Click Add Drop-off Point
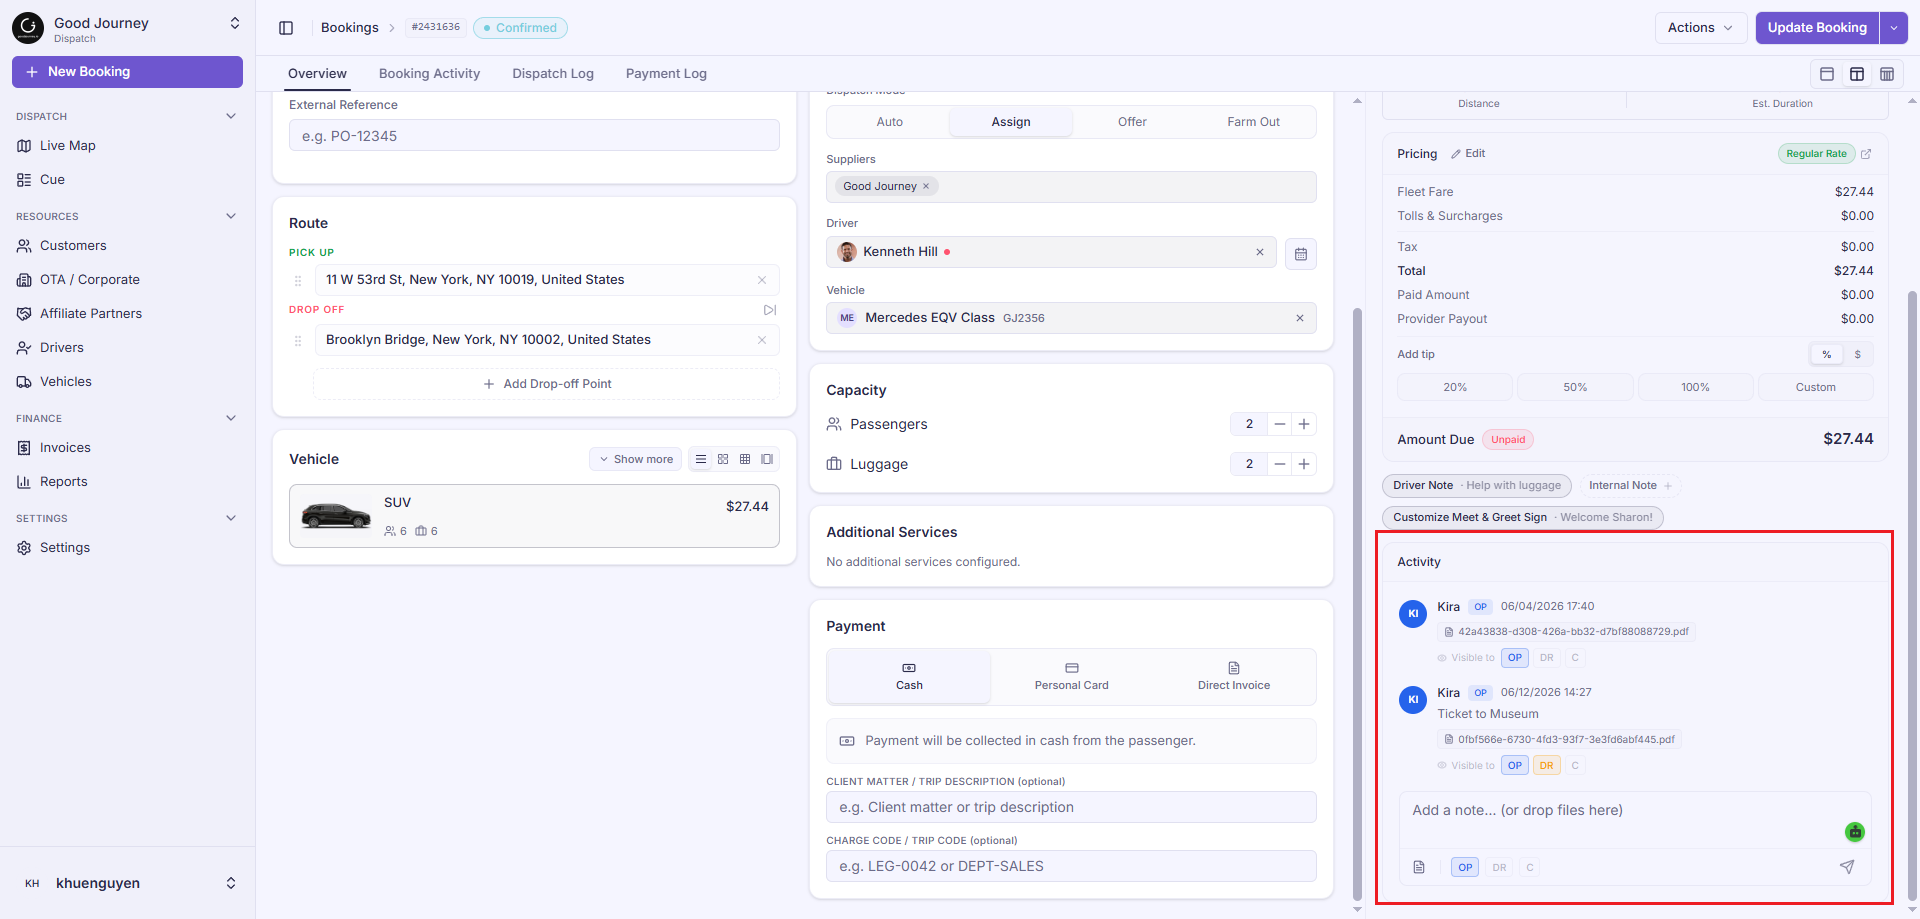 coord(547,384)
